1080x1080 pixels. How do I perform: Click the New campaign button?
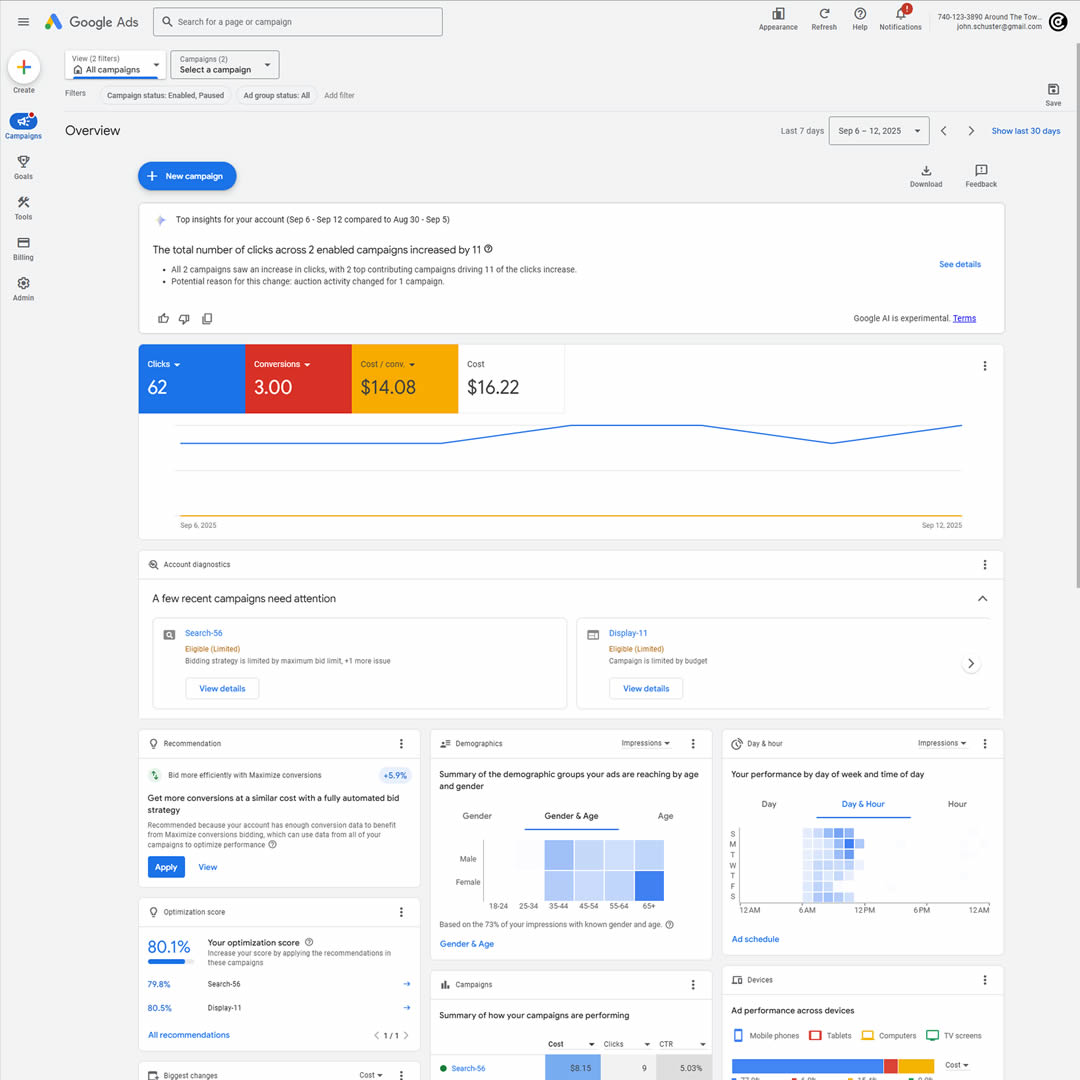(187, 176)
